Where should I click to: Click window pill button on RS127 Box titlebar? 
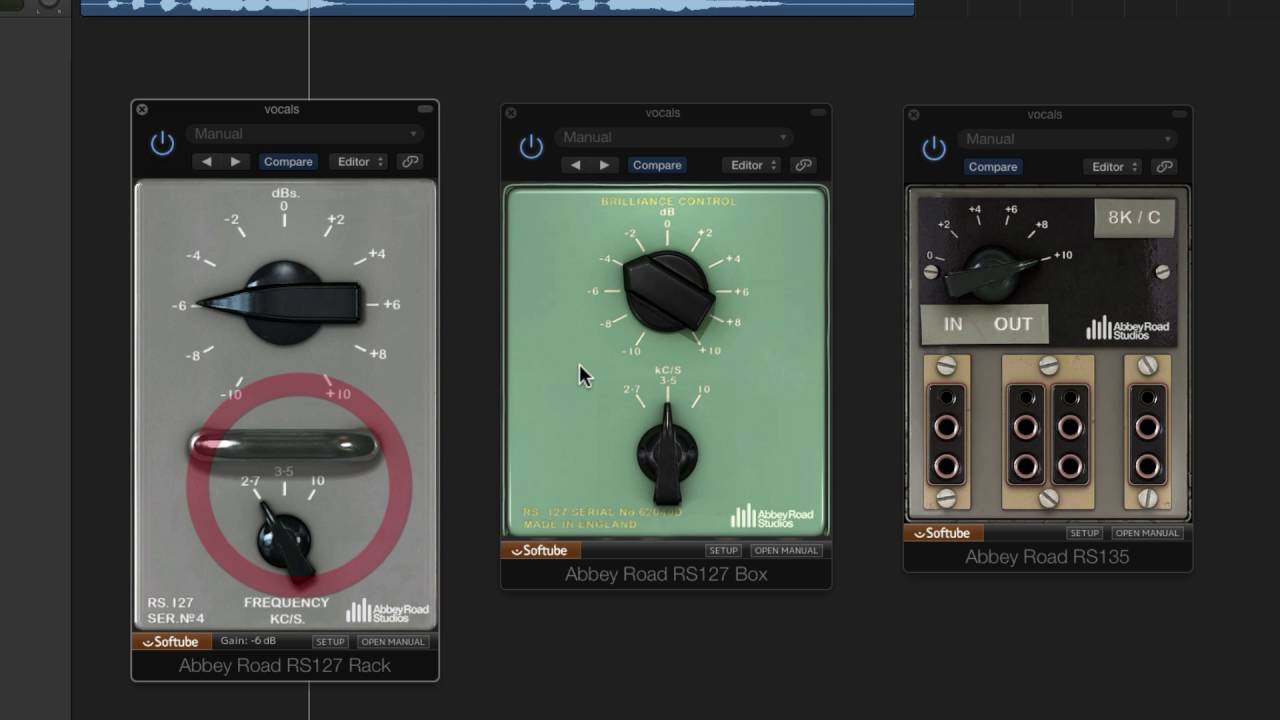coord(818,113)
